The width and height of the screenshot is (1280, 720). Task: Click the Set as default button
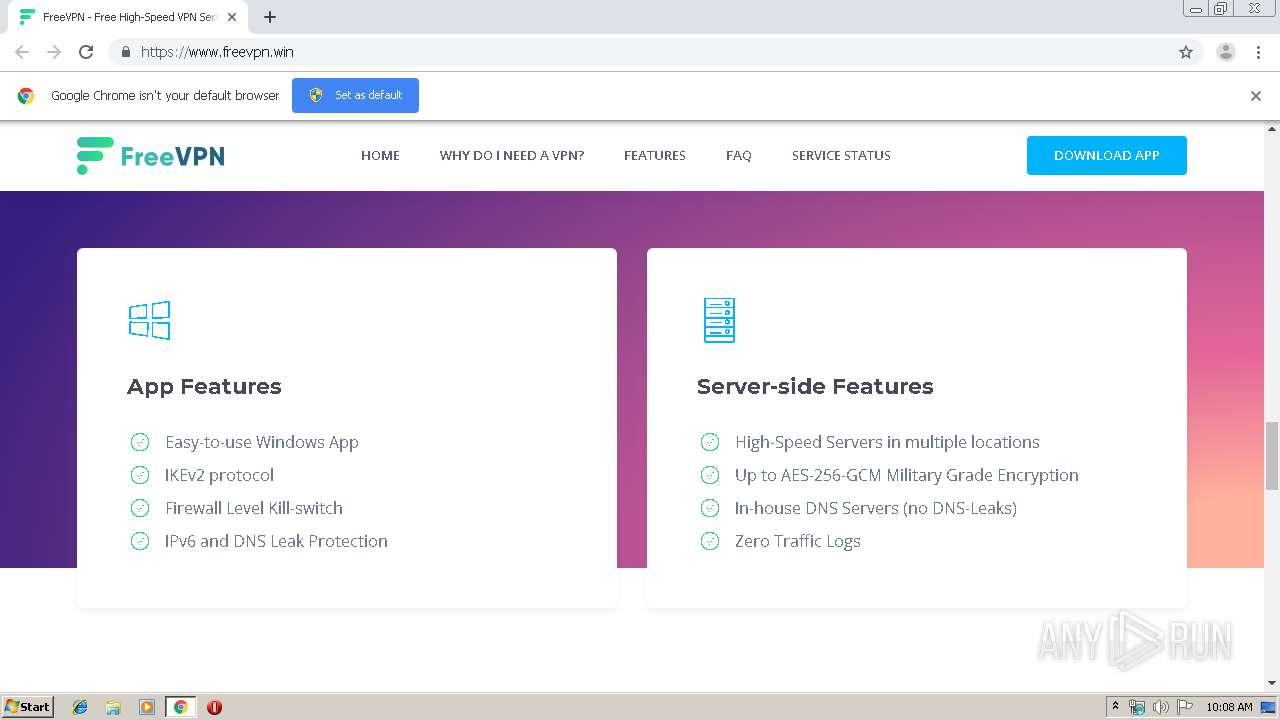(355, 95)
